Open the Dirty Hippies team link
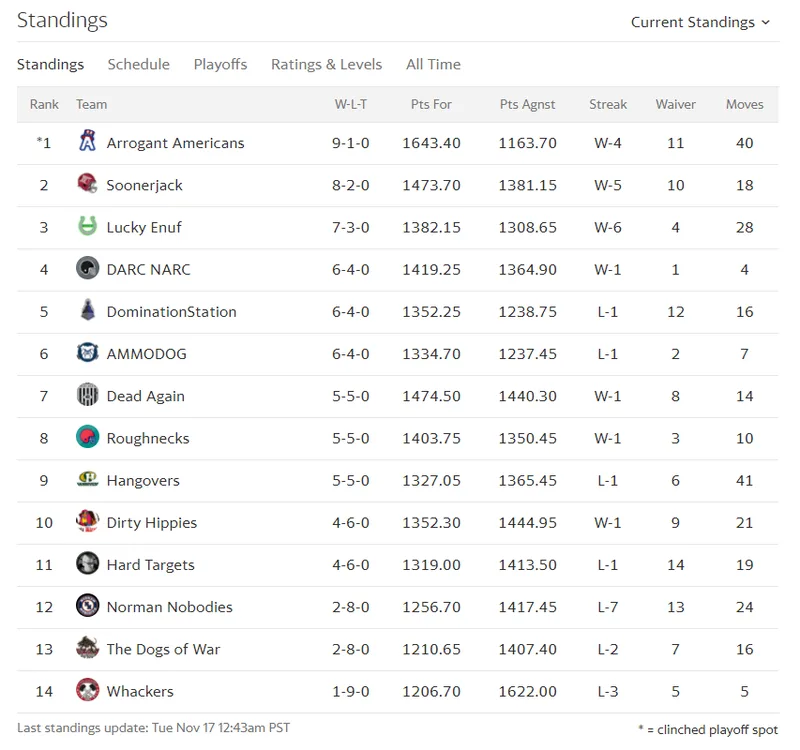Viewport: 800px width, 750px height. [152, 523]
